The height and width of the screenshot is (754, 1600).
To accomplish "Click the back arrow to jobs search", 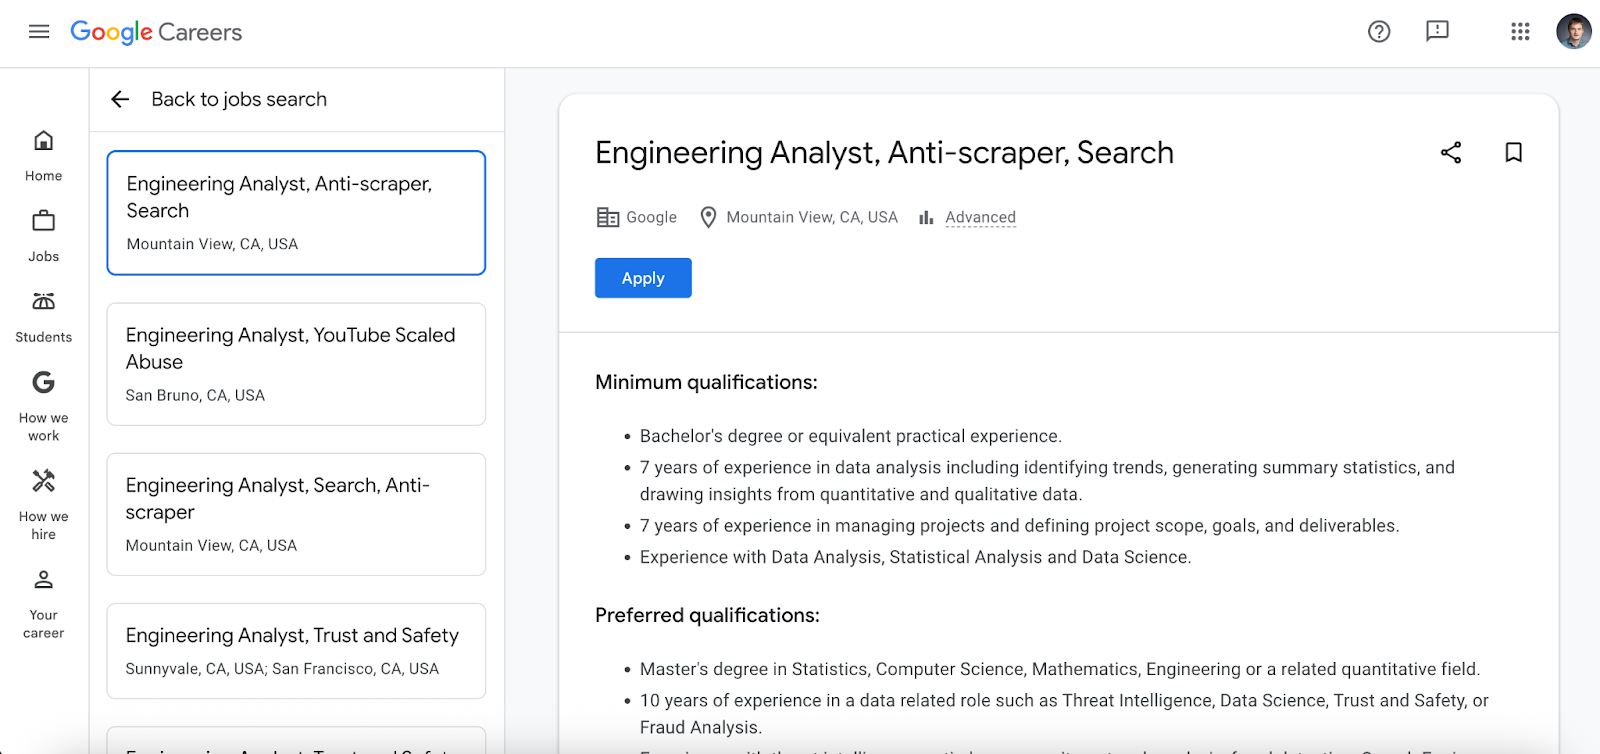I will click(121, 99).
